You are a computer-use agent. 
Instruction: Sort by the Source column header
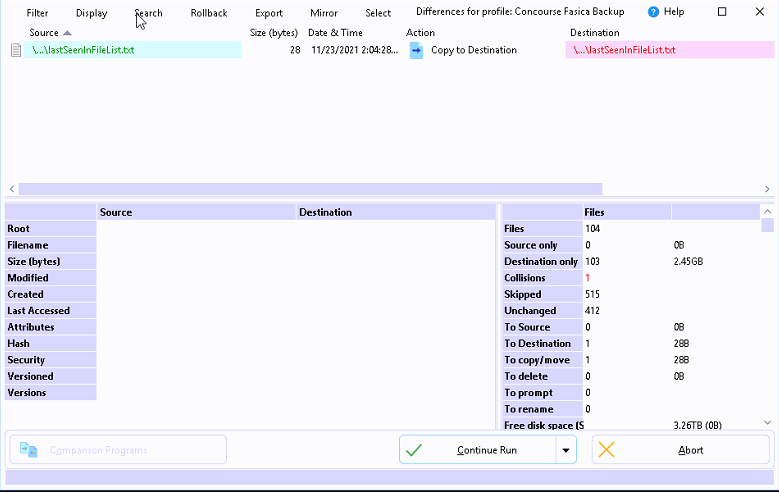pos(44,33)
